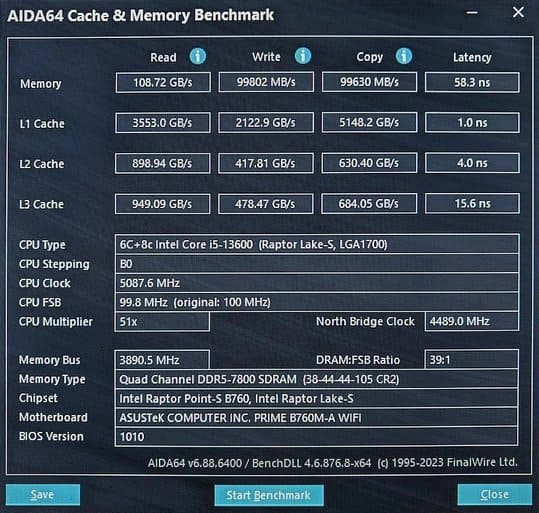Click the Close button at bottom right

[x=494, y=494]
